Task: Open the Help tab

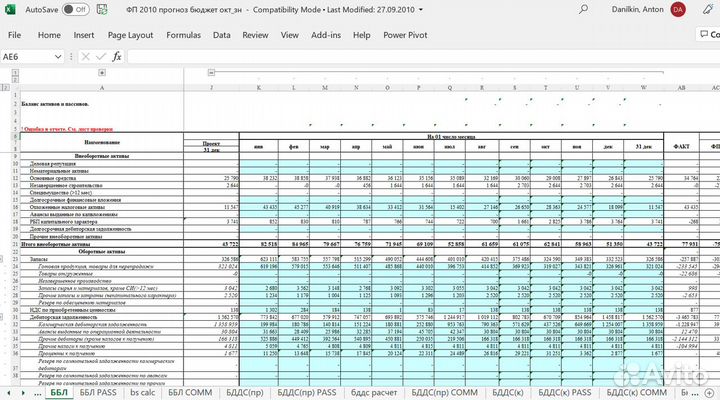Action: pyautogui.click(x=361, y=35)
